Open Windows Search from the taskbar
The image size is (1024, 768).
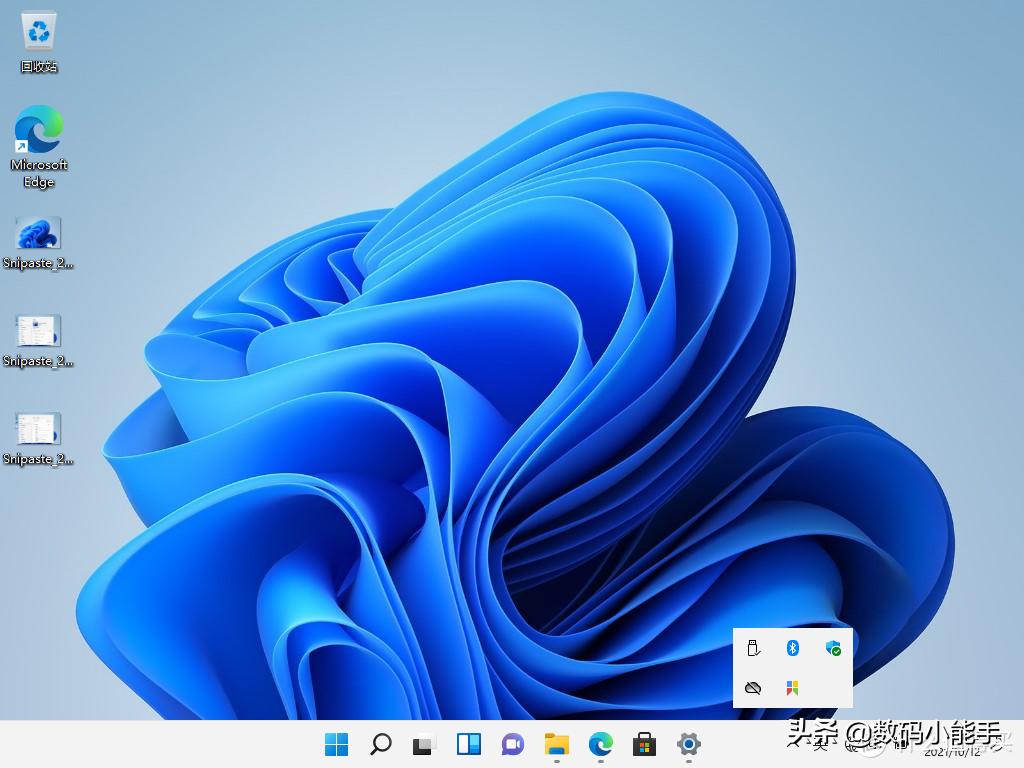(x=380, y=744)
